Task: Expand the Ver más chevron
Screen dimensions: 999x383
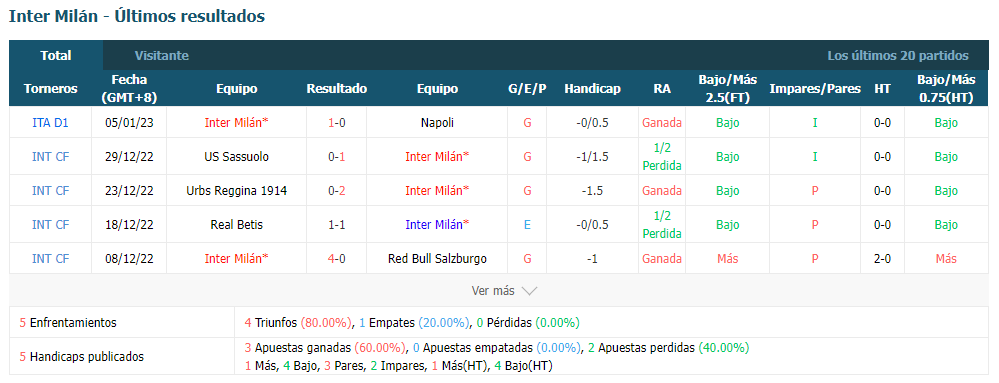Action: click(529, 291)
